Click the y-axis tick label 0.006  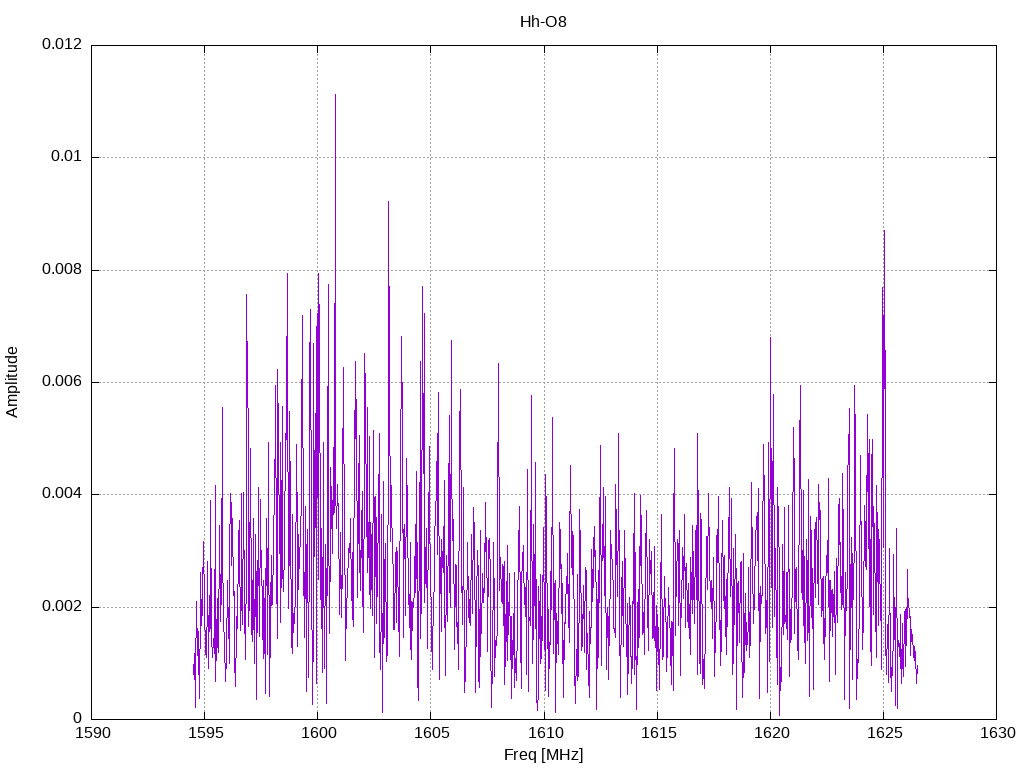(x=62, y=381)
